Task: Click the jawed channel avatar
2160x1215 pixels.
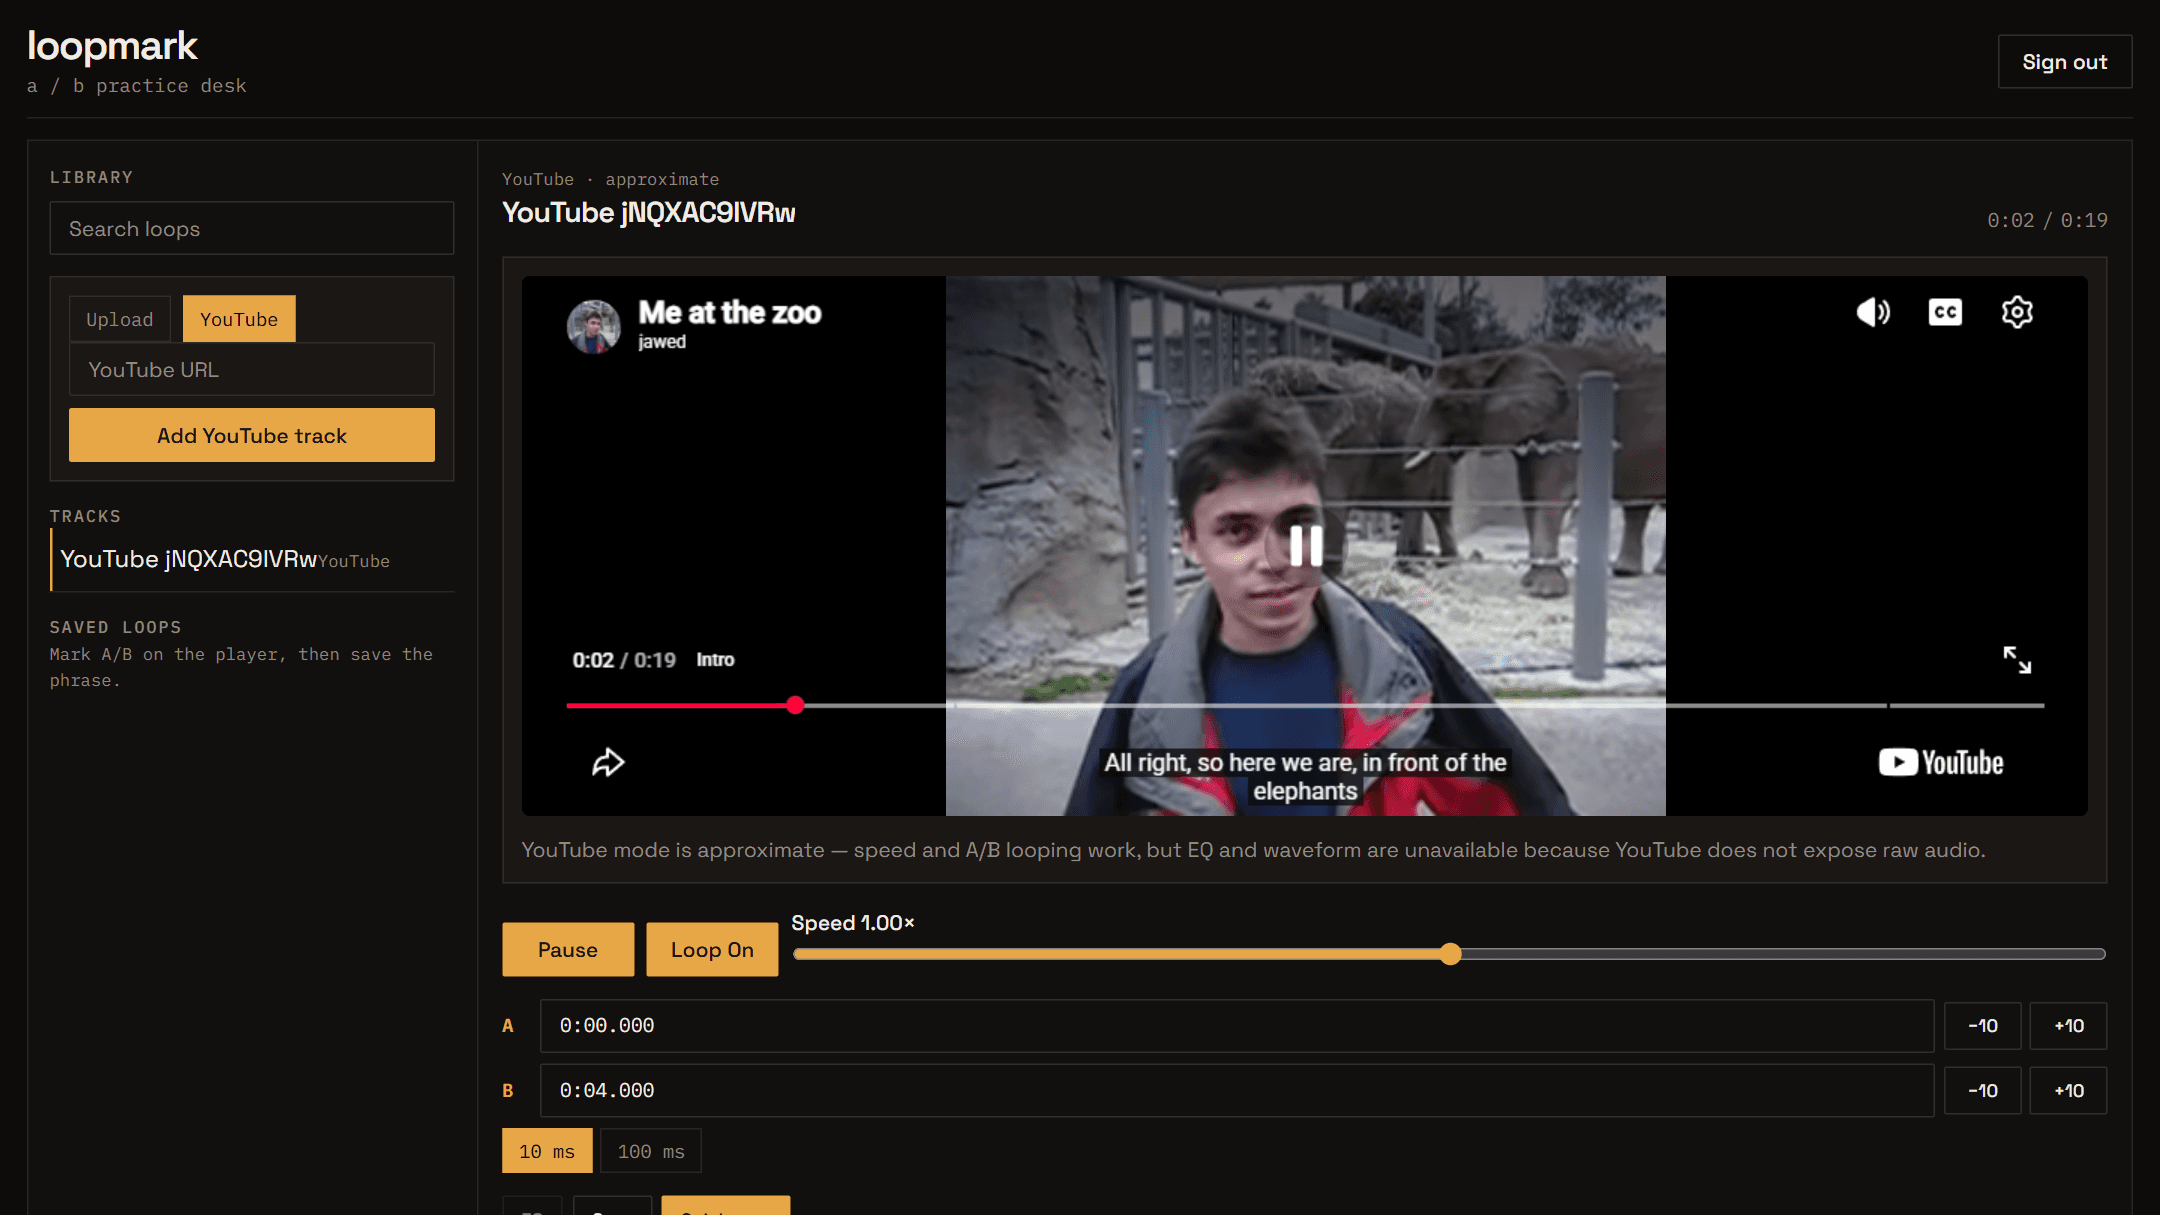Action: tap(594, 327)
